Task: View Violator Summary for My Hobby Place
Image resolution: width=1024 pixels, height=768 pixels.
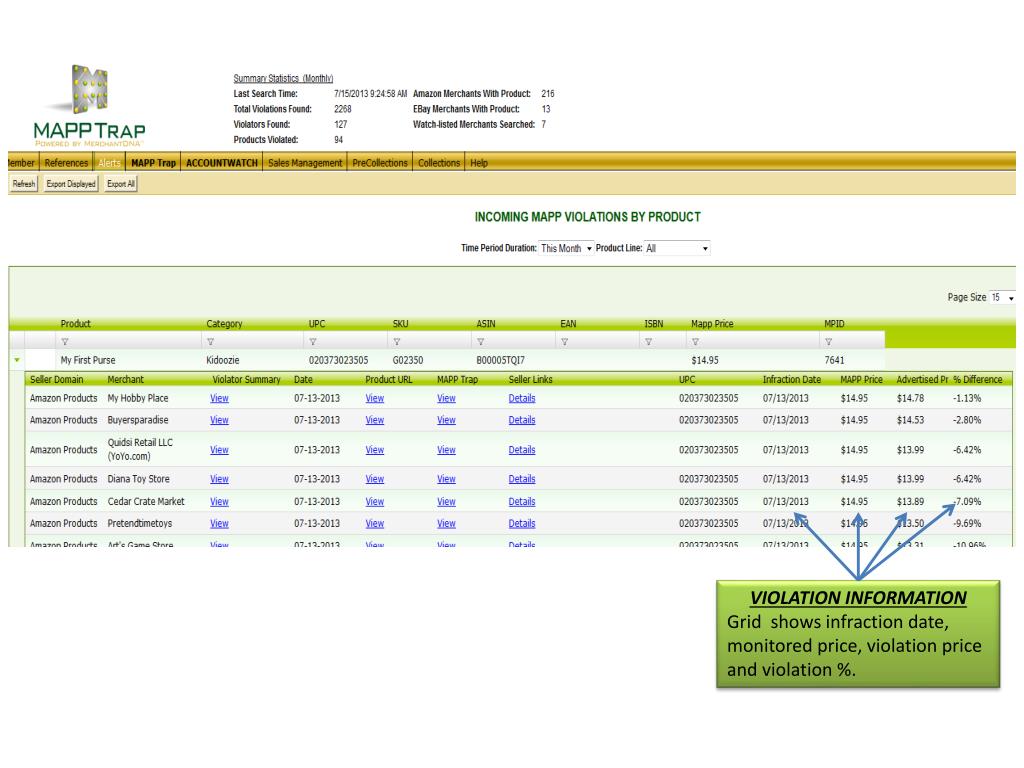Action: [x=219, y=398]
